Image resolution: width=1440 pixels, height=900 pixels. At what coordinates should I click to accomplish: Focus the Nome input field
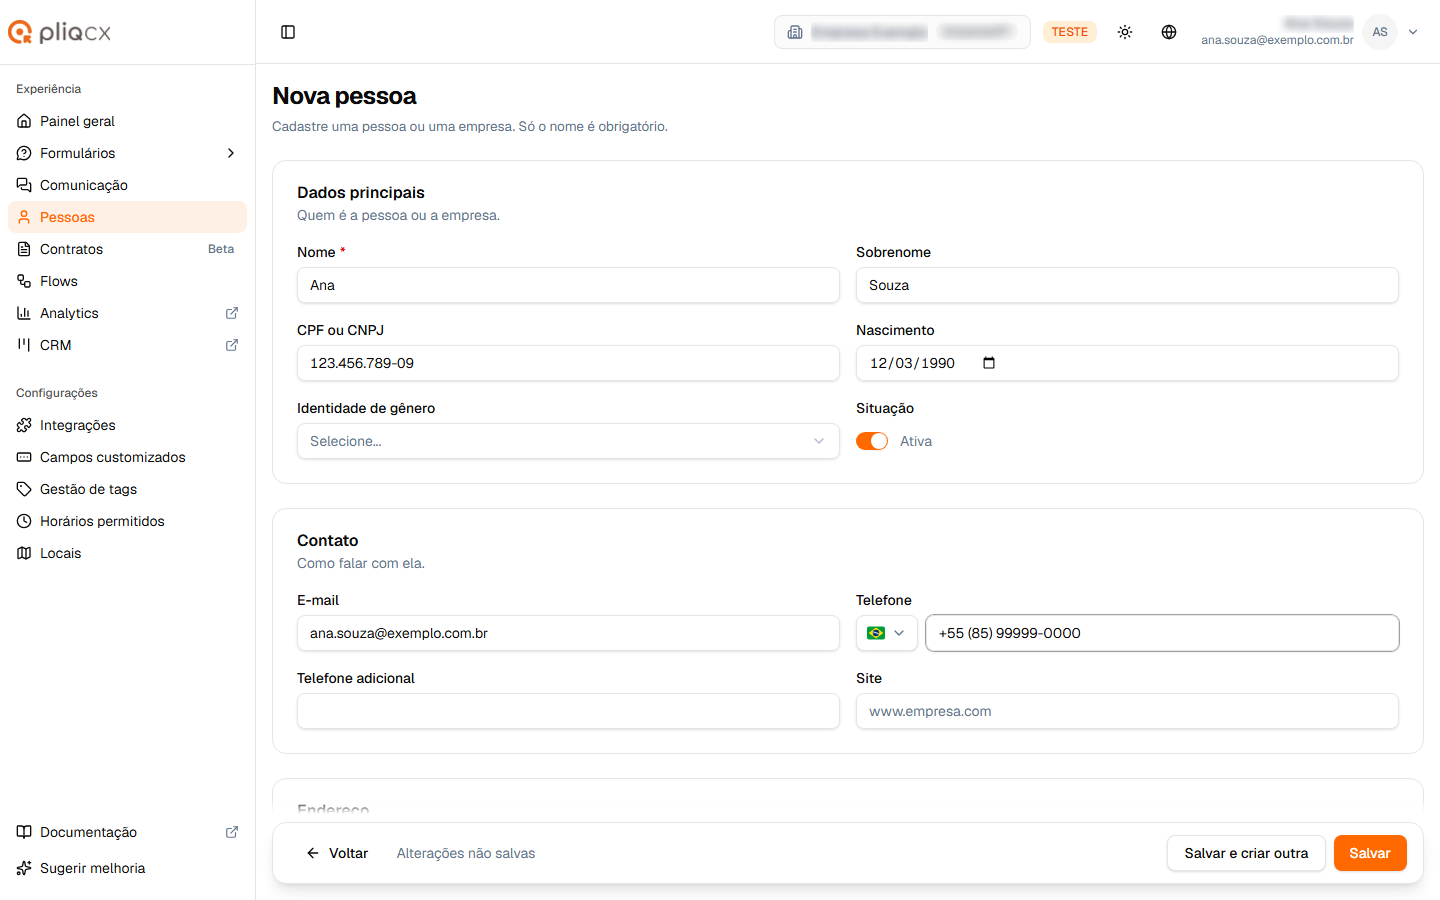(568, 285)
